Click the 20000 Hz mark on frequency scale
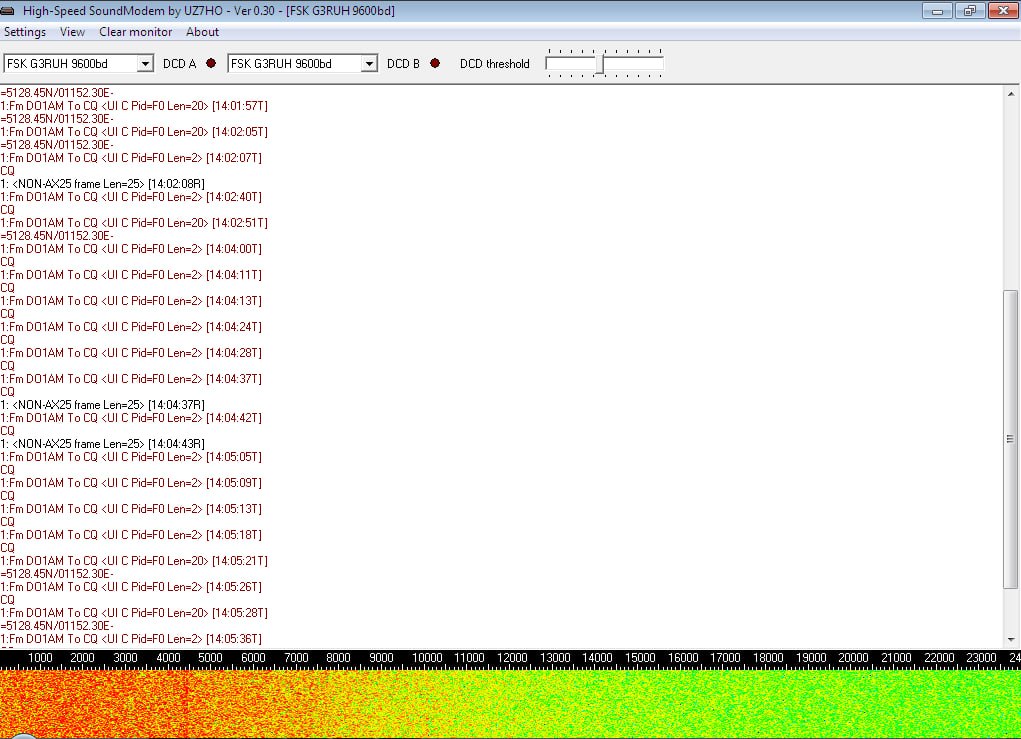The image size is (1021, 739). point(853,658)
